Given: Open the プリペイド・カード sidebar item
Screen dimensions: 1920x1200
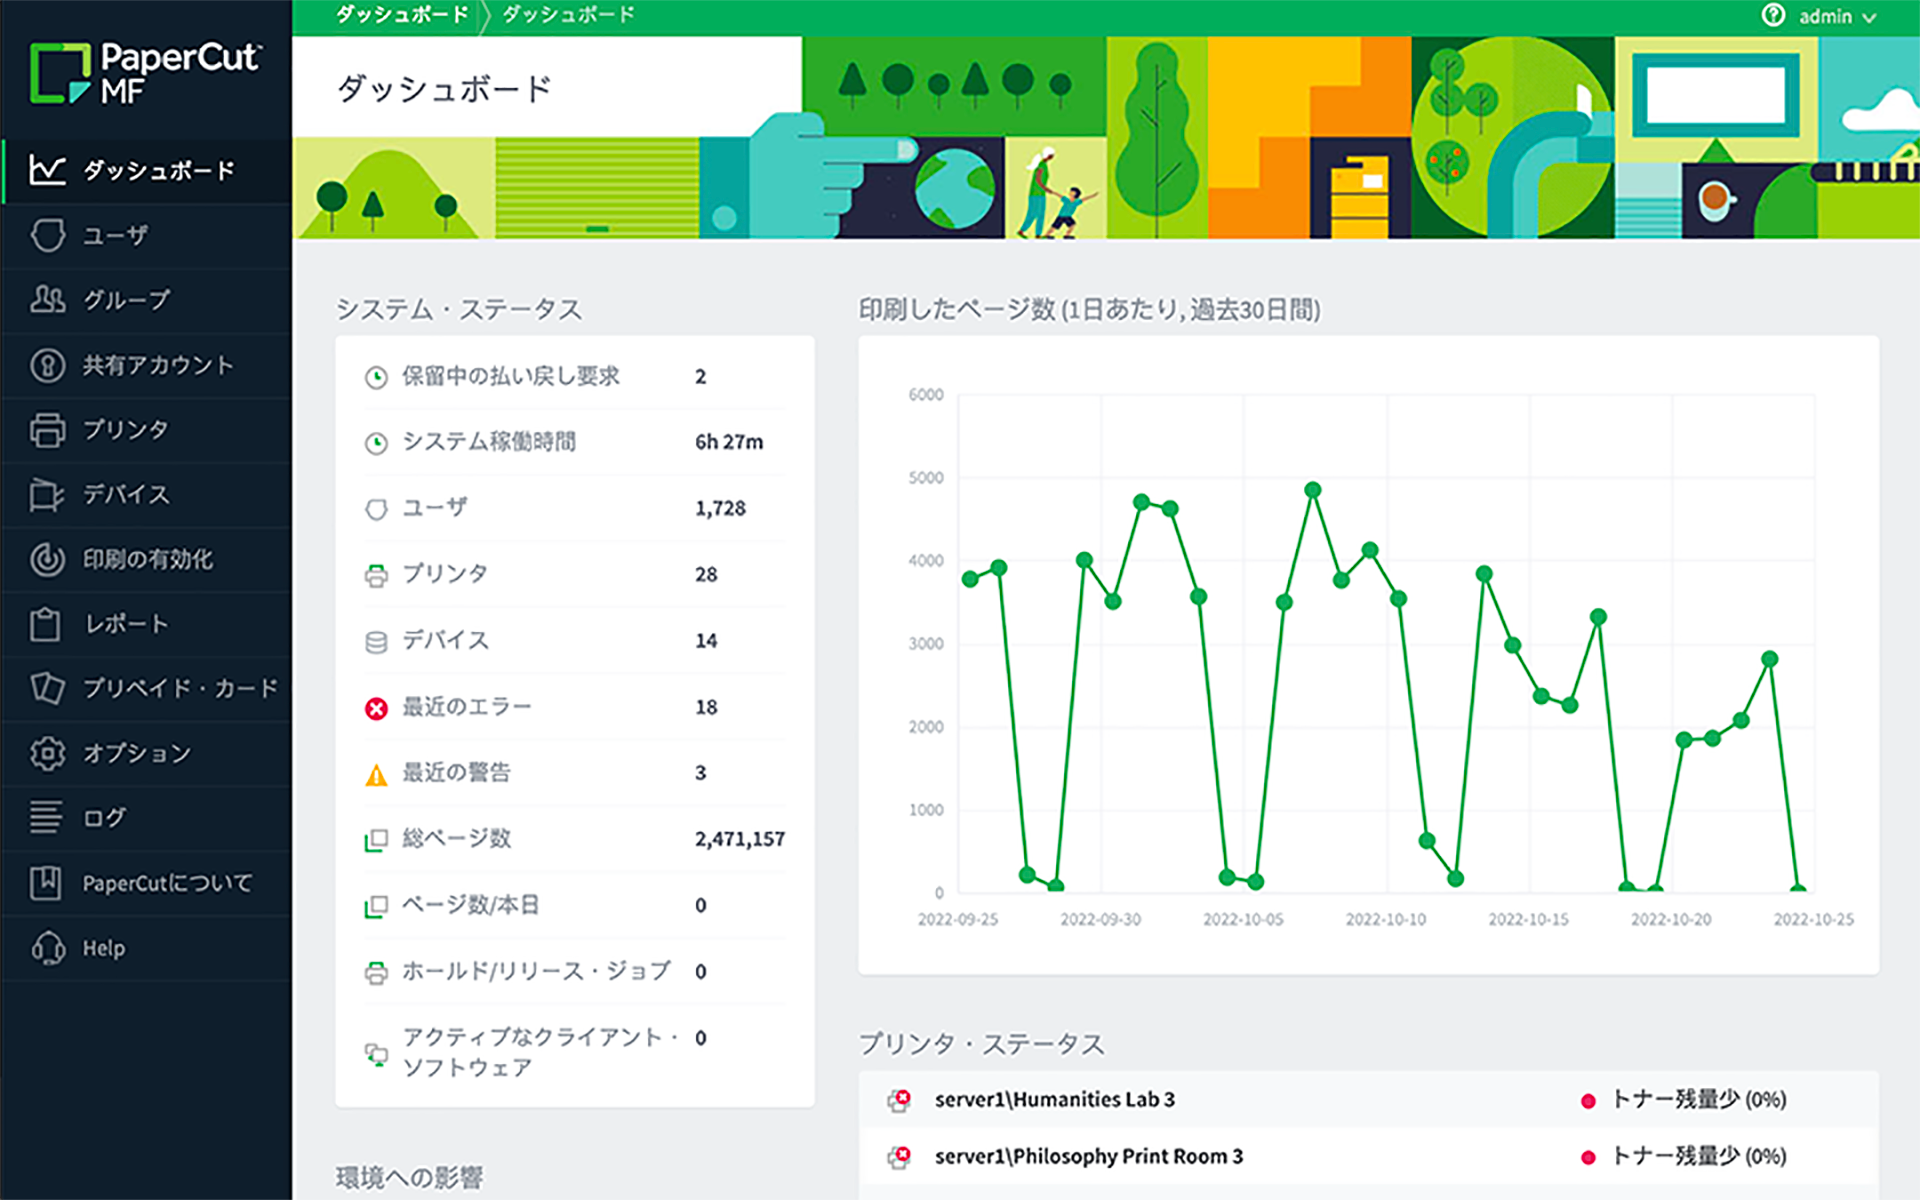Looking at the screenshot, I should click(x=180, y=689).
